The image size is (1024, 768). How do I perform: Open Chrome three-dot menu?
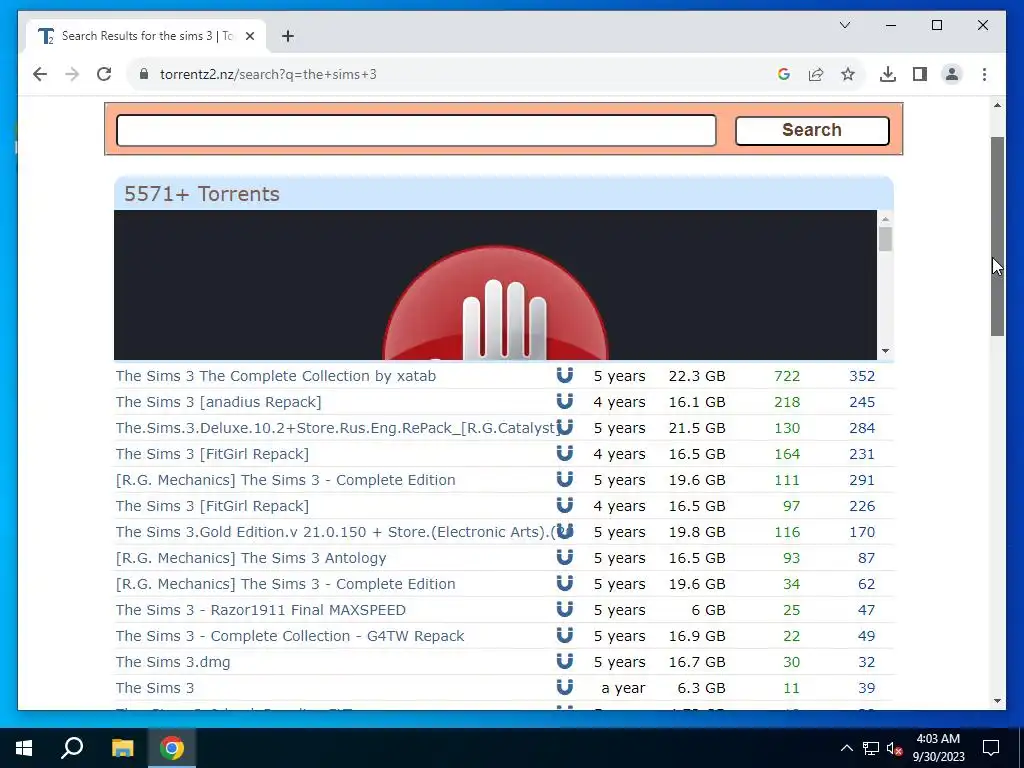pyautogui.click(x=984, y=74)
